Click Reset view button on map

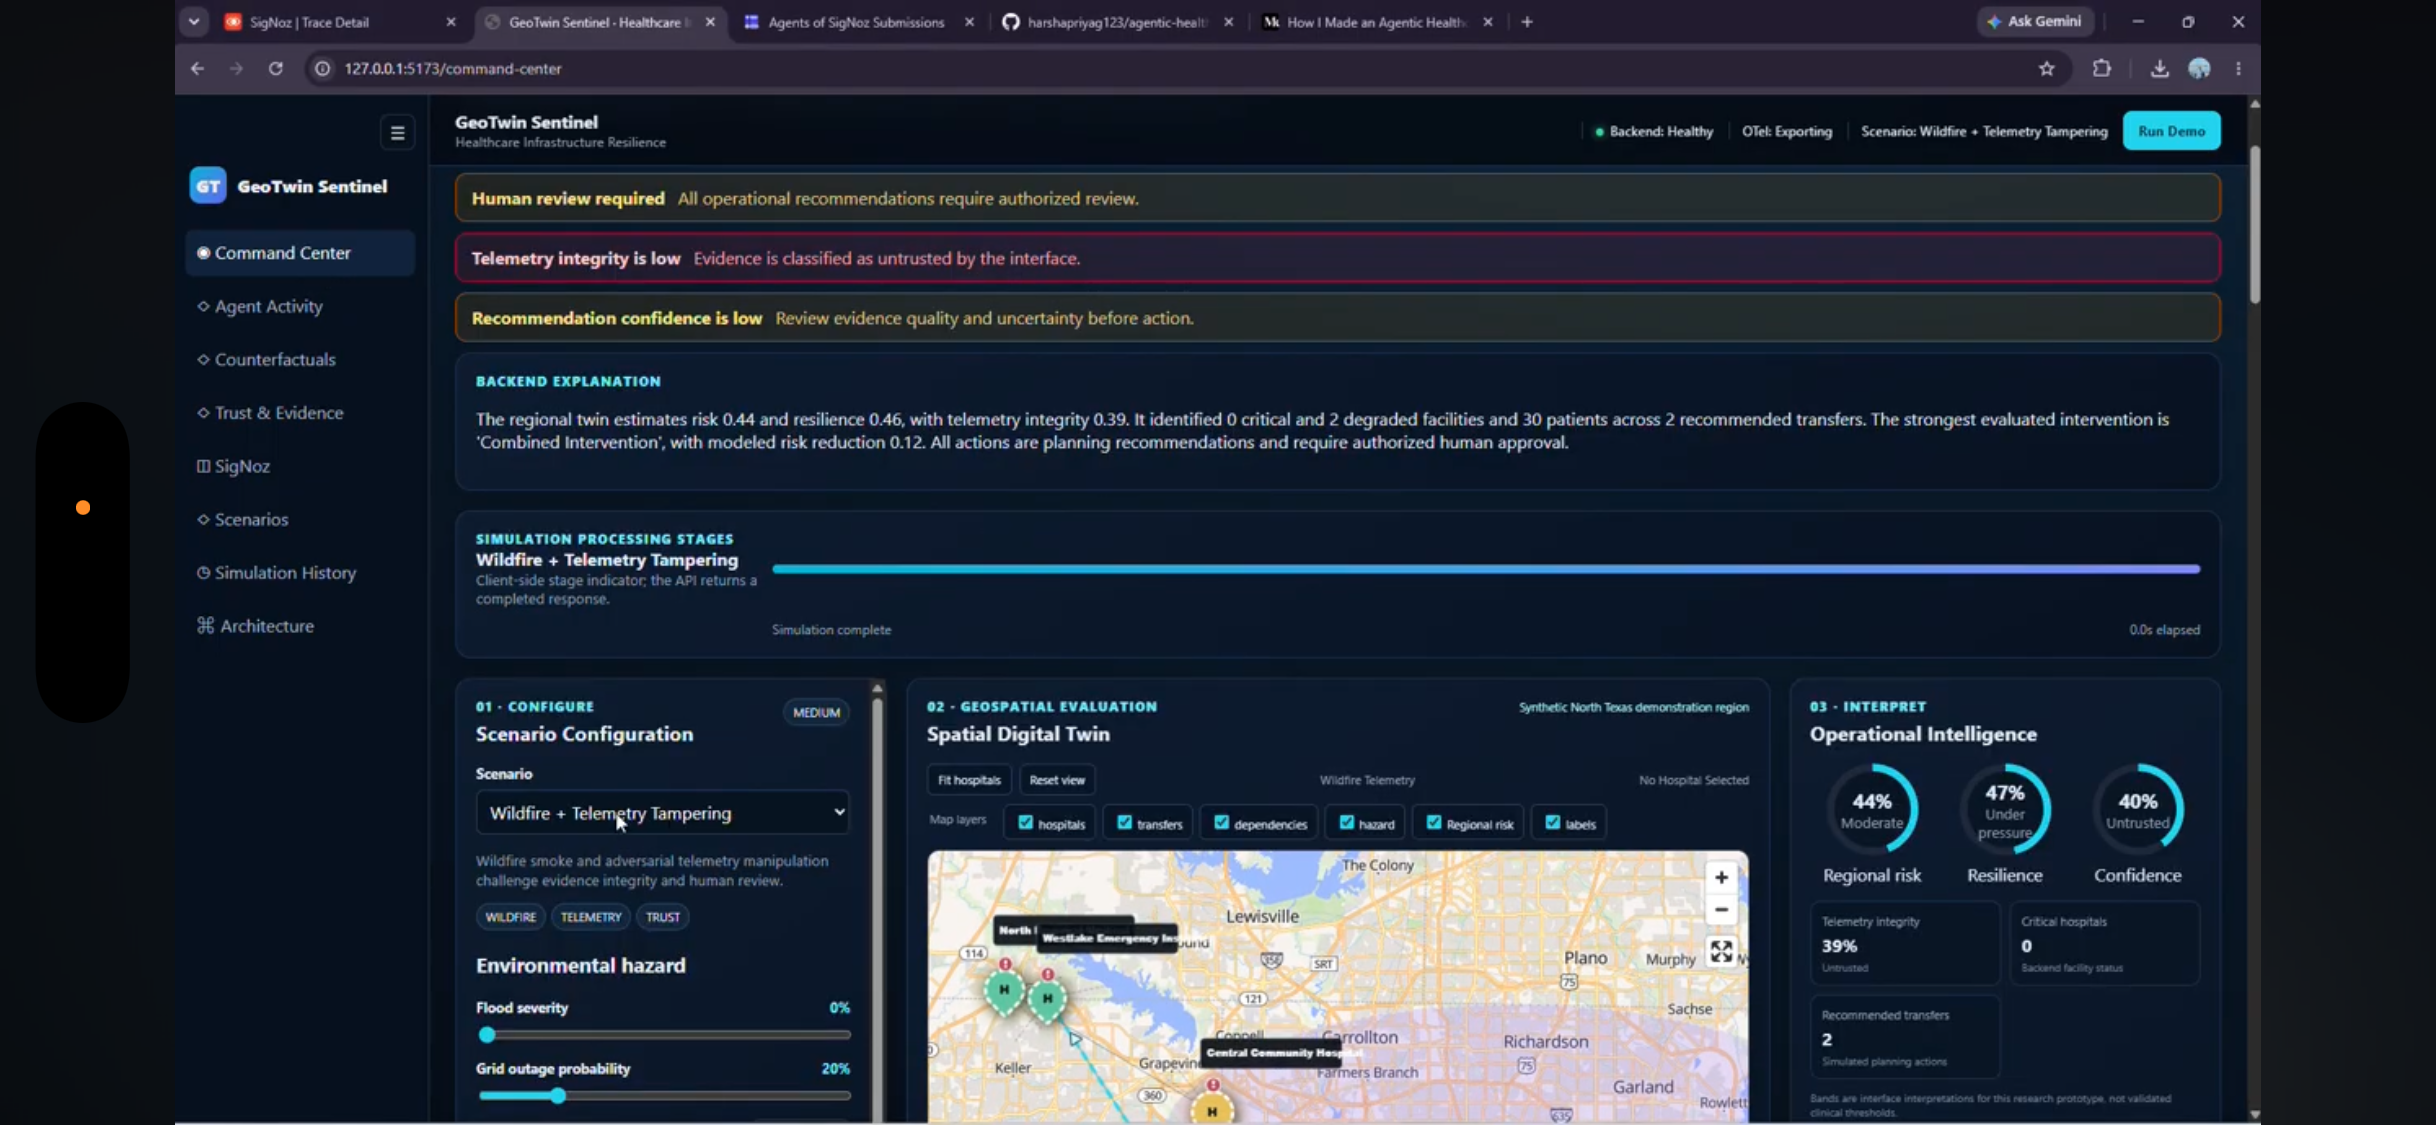pyautogui.click(x=1057, y=780)
